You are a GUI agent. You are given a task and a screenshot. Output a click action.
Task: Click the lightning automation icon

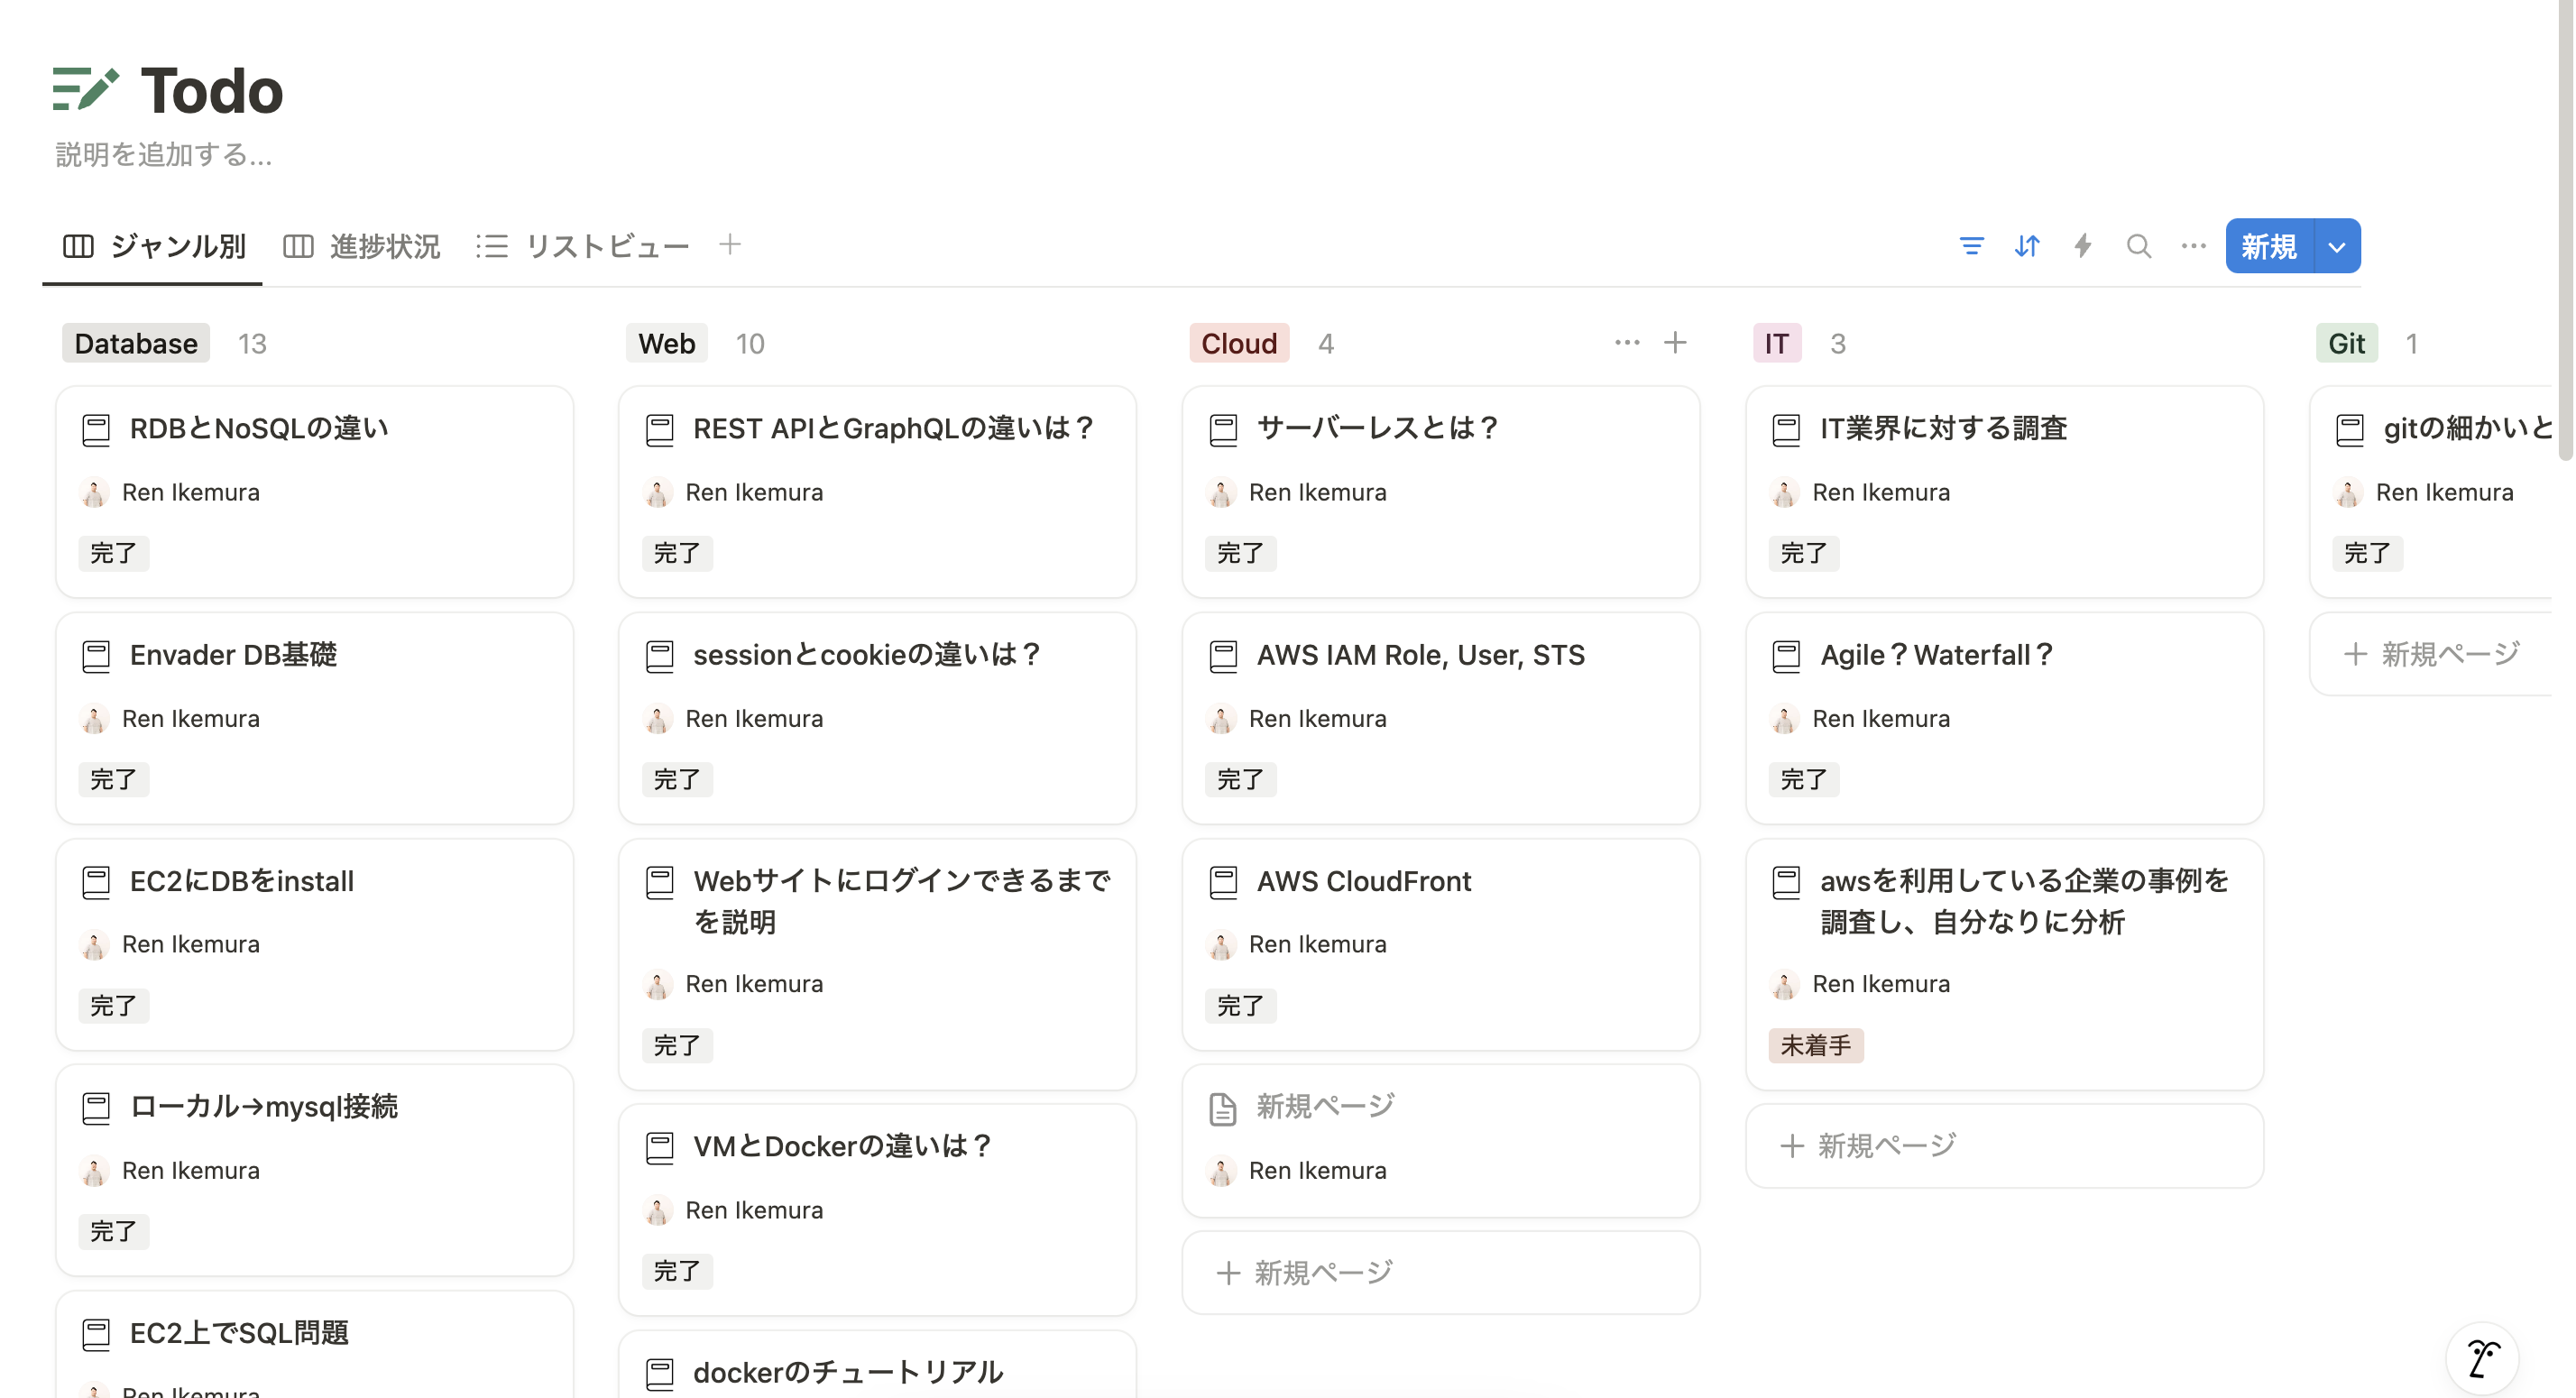pos(2083,246)
